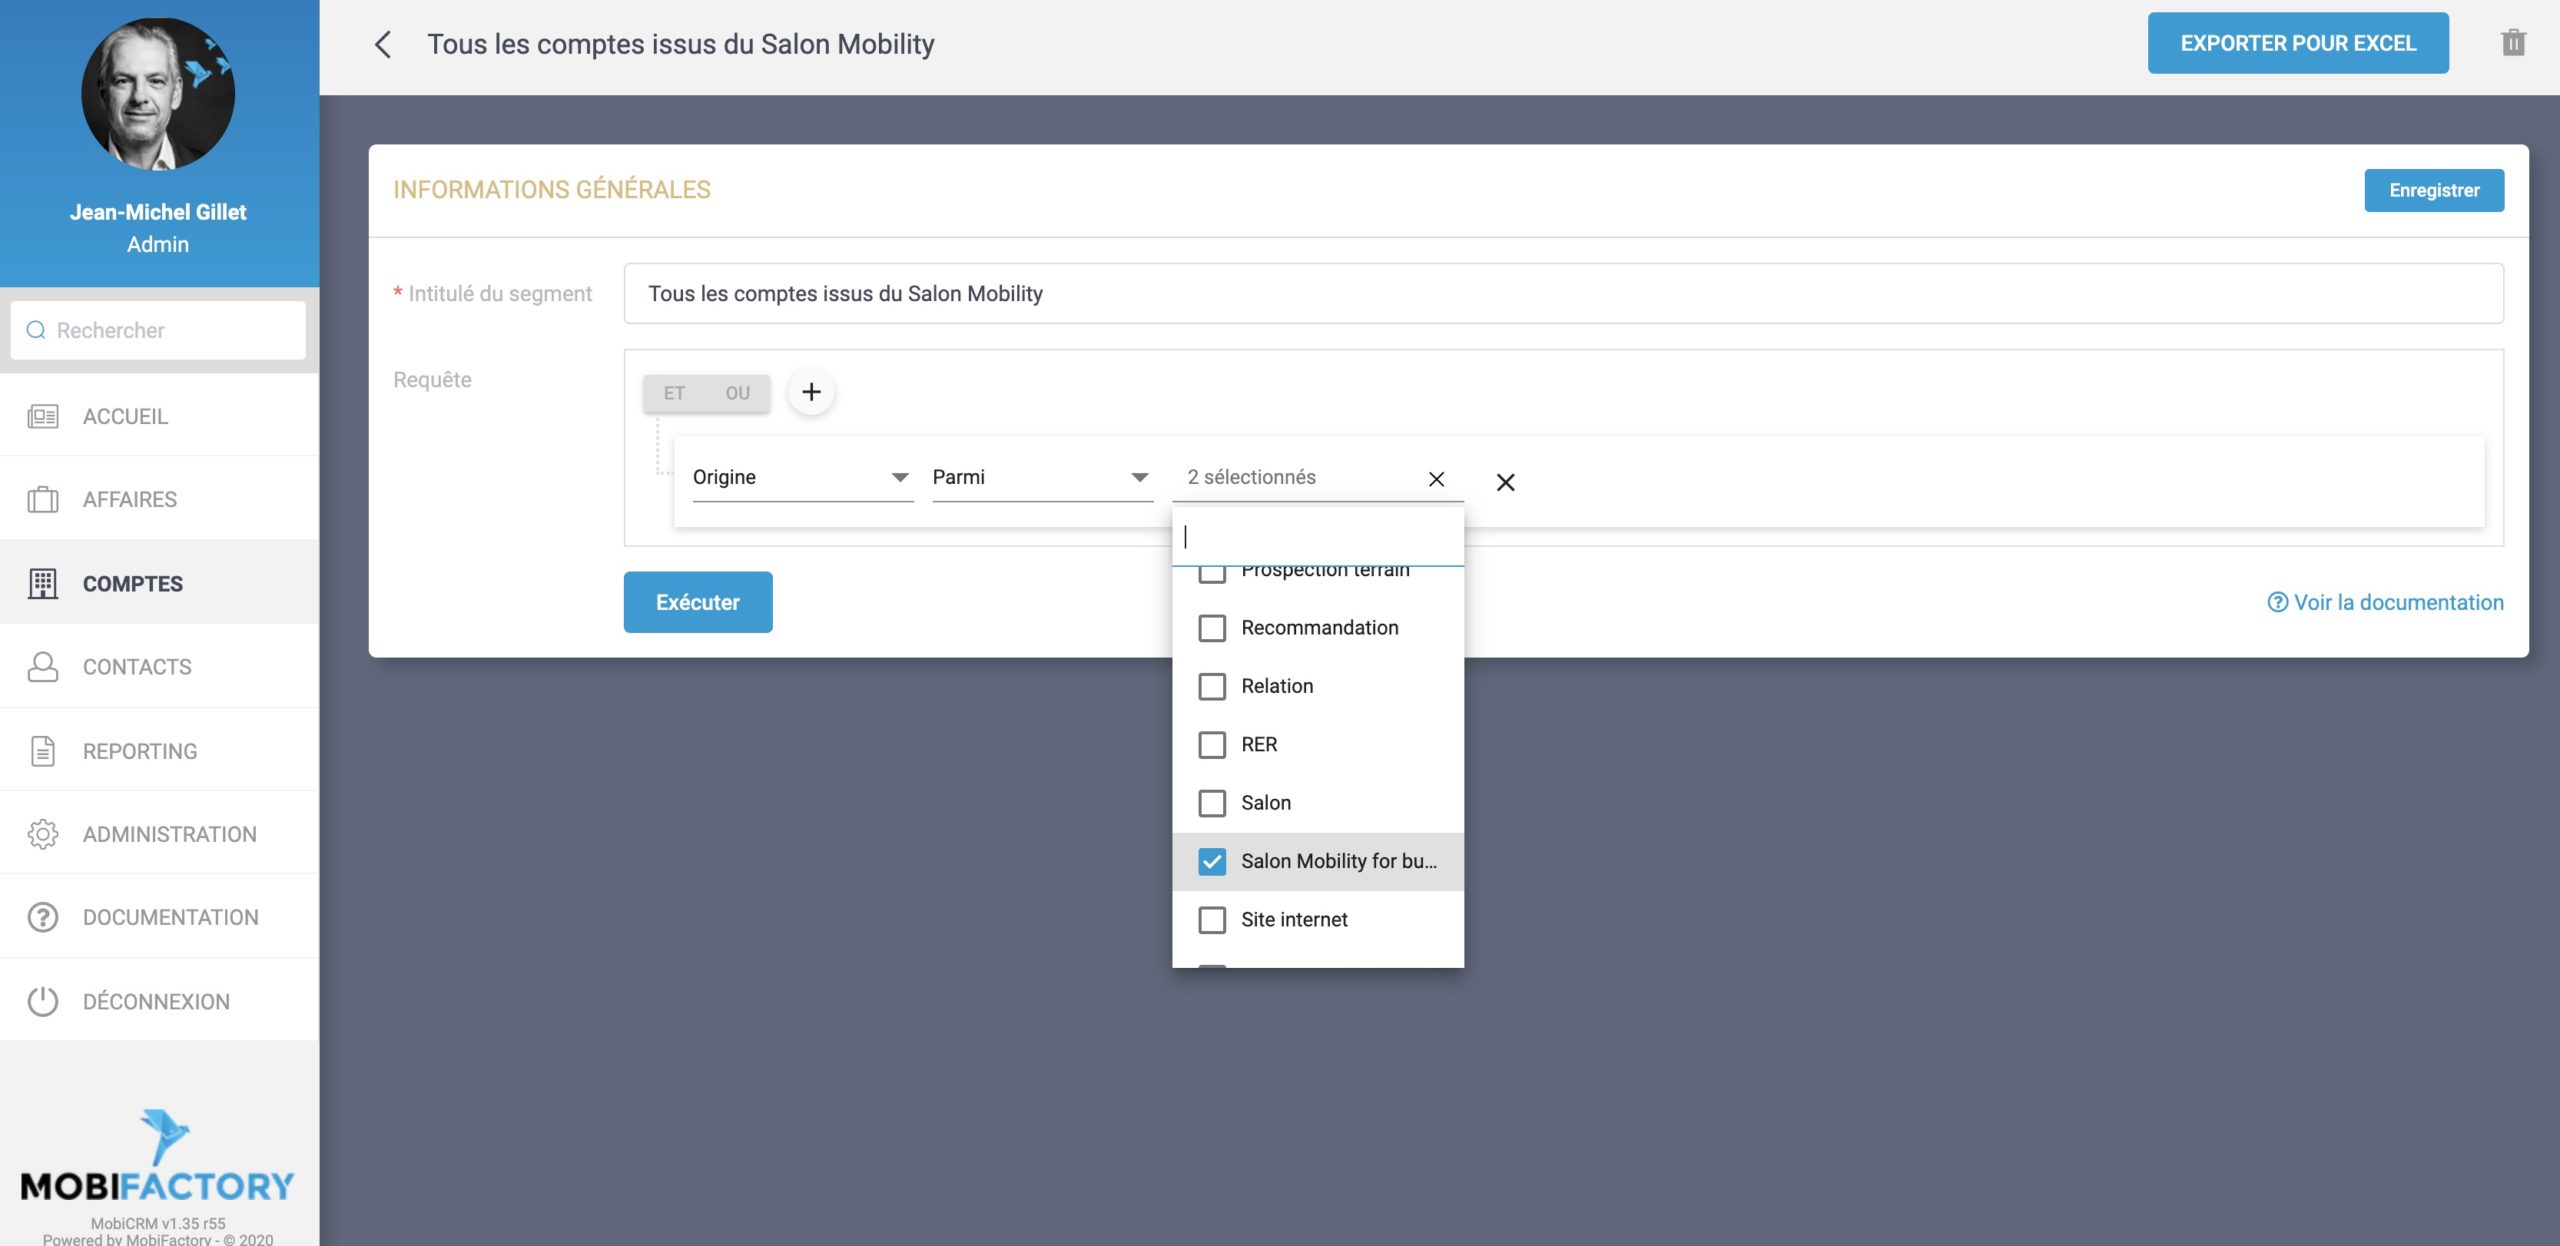Check the Relation option
This screenshot has width=2560, height=1246.
click(x=1212, y=686)
